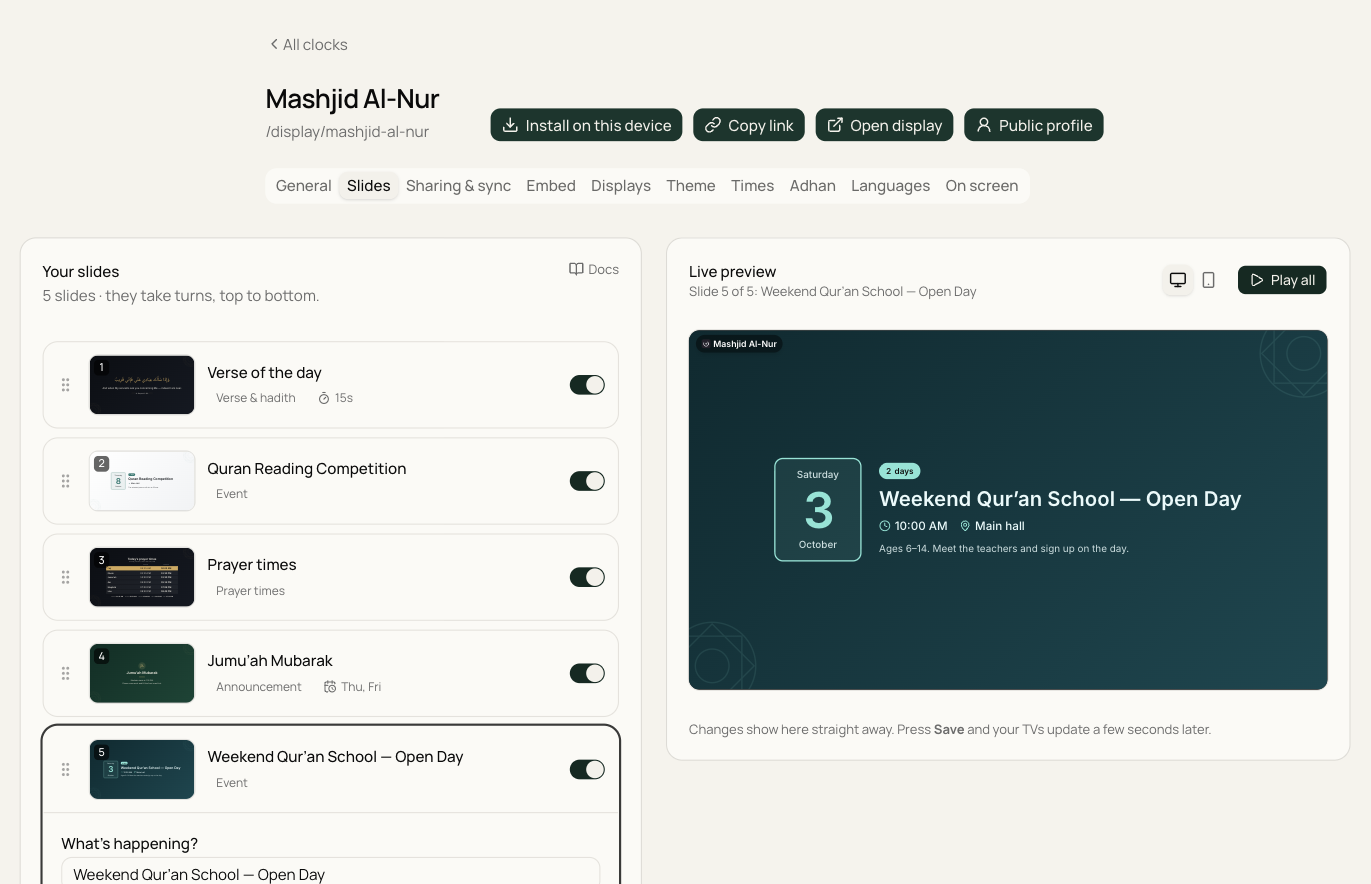Image resolution: width=1371 pixels, height=884 pixels.
Task: Click the Main hall location in preview
Action: [x=992, y=526]
